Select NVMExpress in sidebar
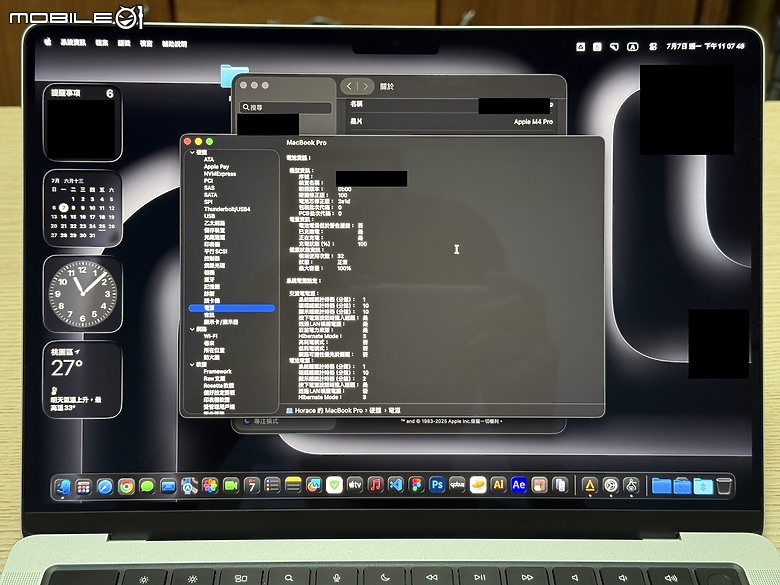780x585 pixels. pos(220,174)
